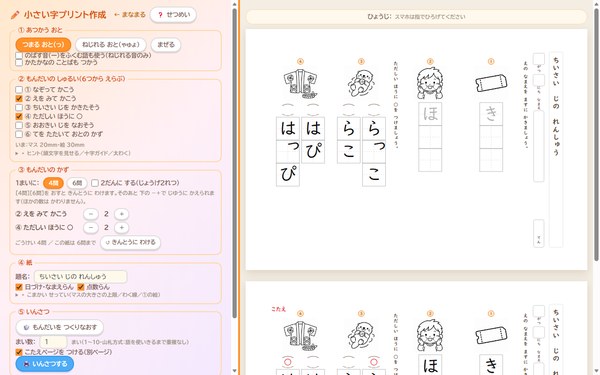This screenshot has height=375, width=600.
Task: Click the blue いんさつする print button
Action: tap(45, 364)
